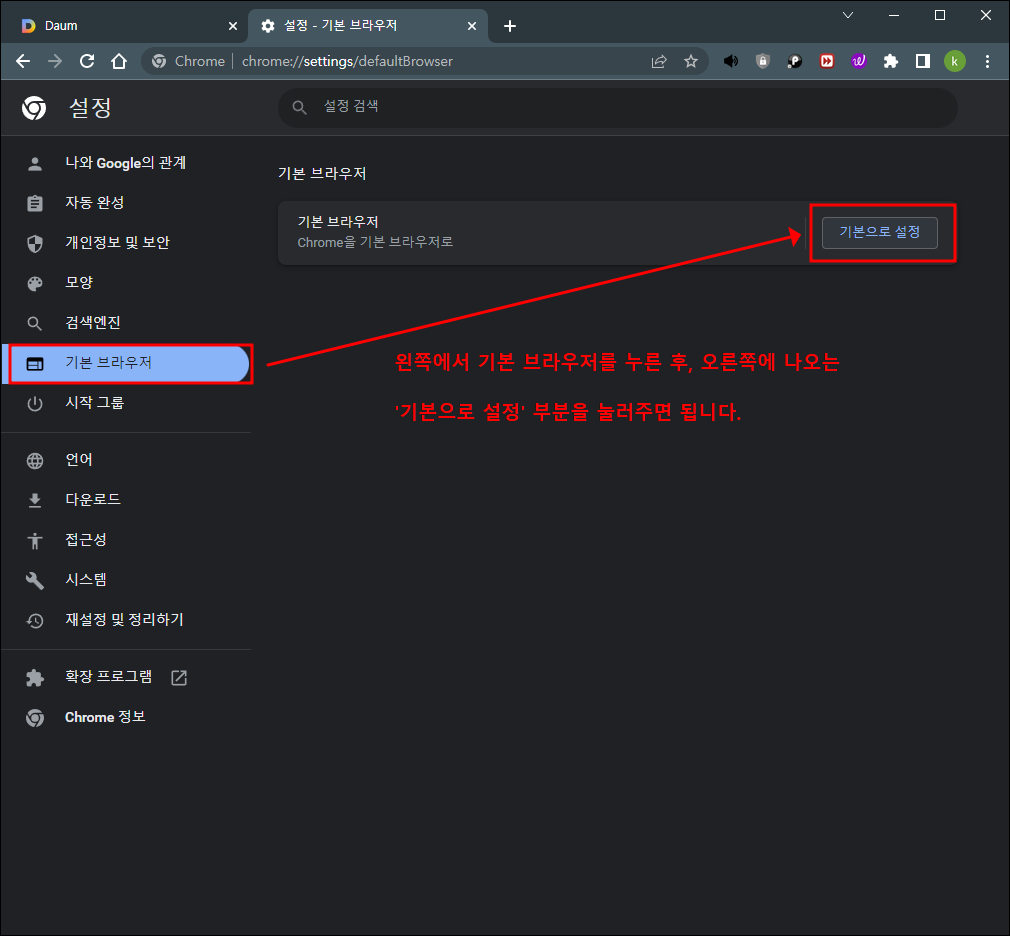Image resolution: width=1010 pixels, height=936 pixels.
Task: Click the purple Wordtune extension icon
Action: point(859,61)
